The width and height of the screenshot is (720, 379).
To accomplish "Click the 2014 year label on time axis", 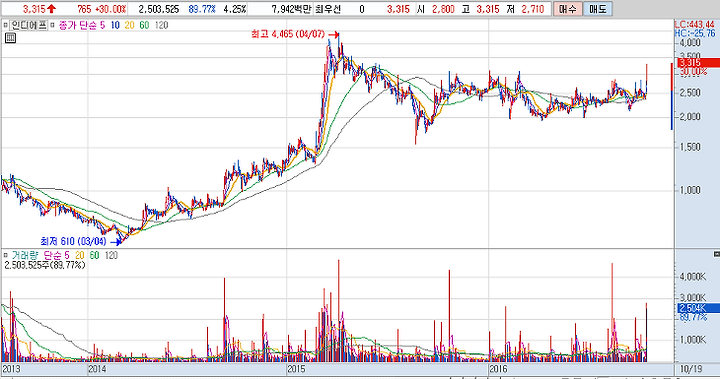I will [x=97, y=369].
